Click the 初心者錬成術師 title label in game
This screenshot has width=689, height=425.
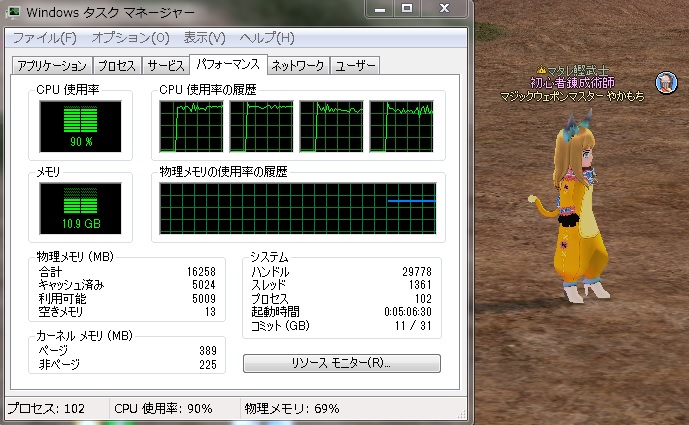click(x=572, y=83)
